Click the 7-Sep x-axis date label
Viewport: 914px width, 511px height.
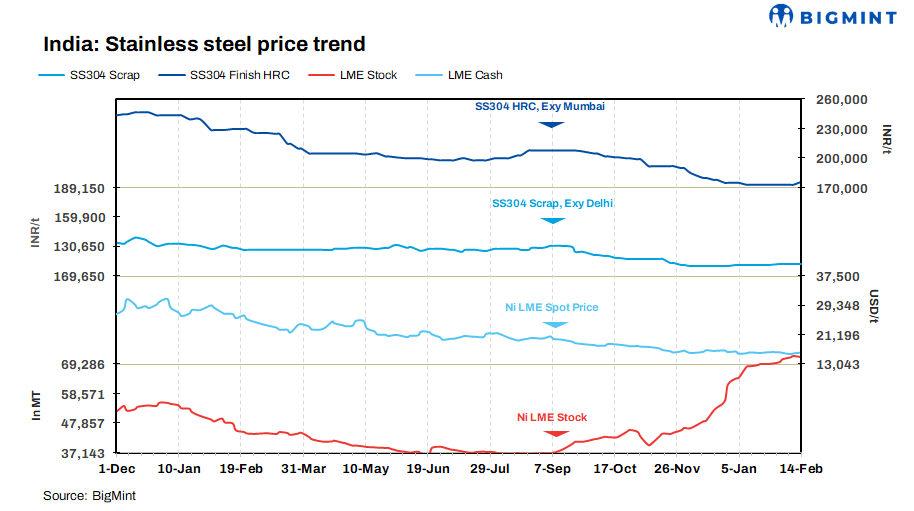point(553,468)
